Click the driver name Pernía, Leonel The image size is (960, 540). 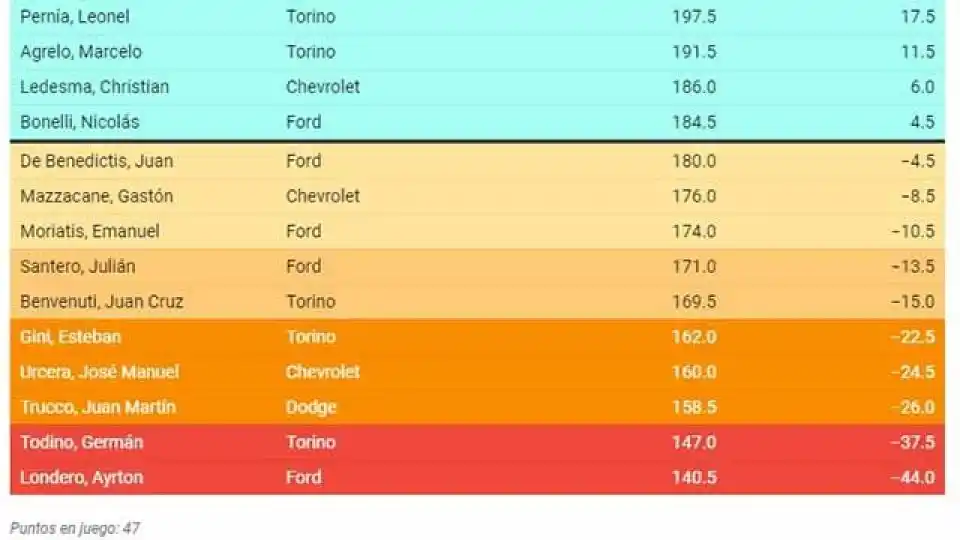pos(75,17)
